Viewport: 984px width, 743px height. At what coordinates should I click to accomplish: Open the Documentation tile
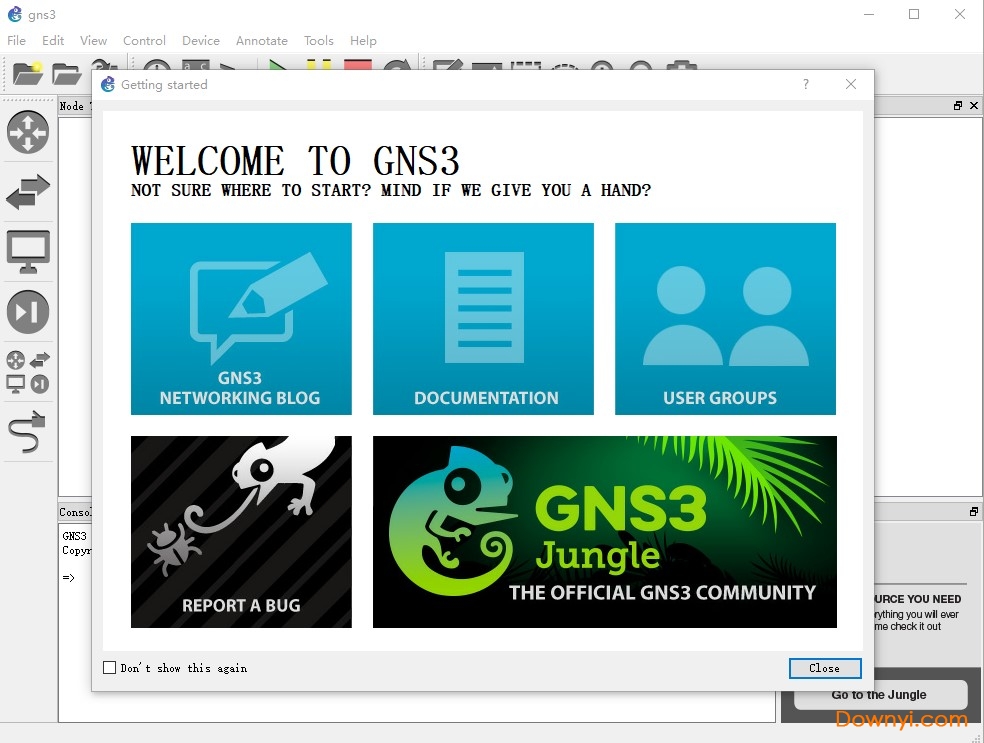[x=483, y=319]
